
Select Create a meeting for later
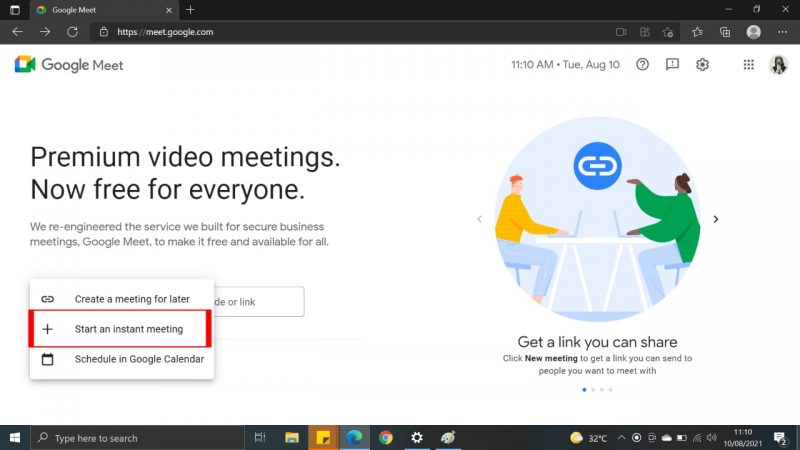(121, 299)
